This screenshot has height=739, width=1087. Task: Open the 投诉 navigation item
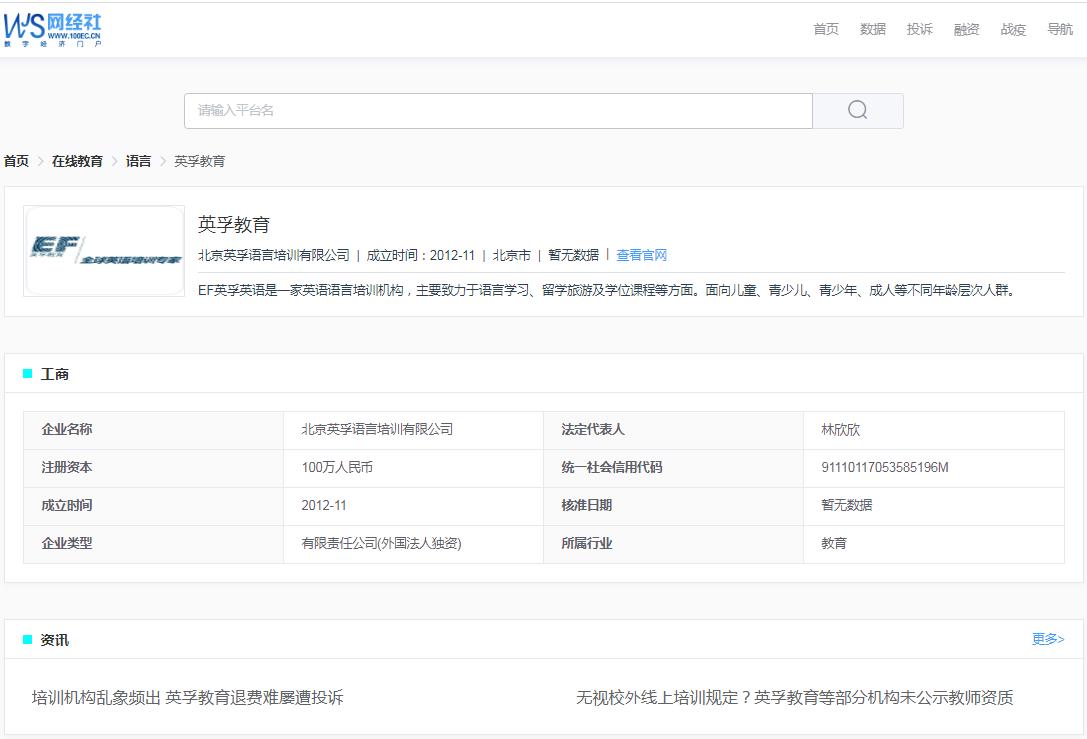[919, 29]
